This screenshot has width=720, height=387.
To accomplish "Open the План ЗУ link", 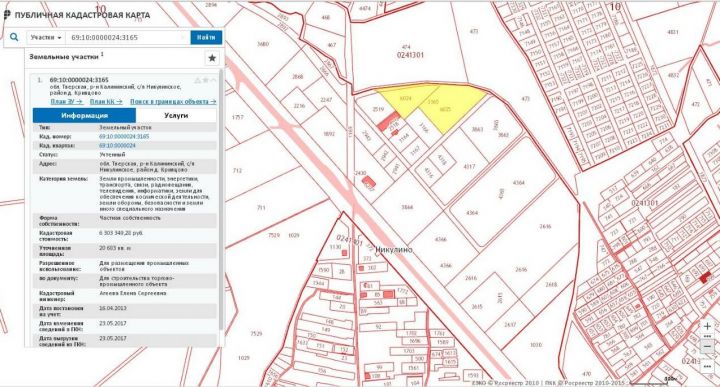I will 67,101.
